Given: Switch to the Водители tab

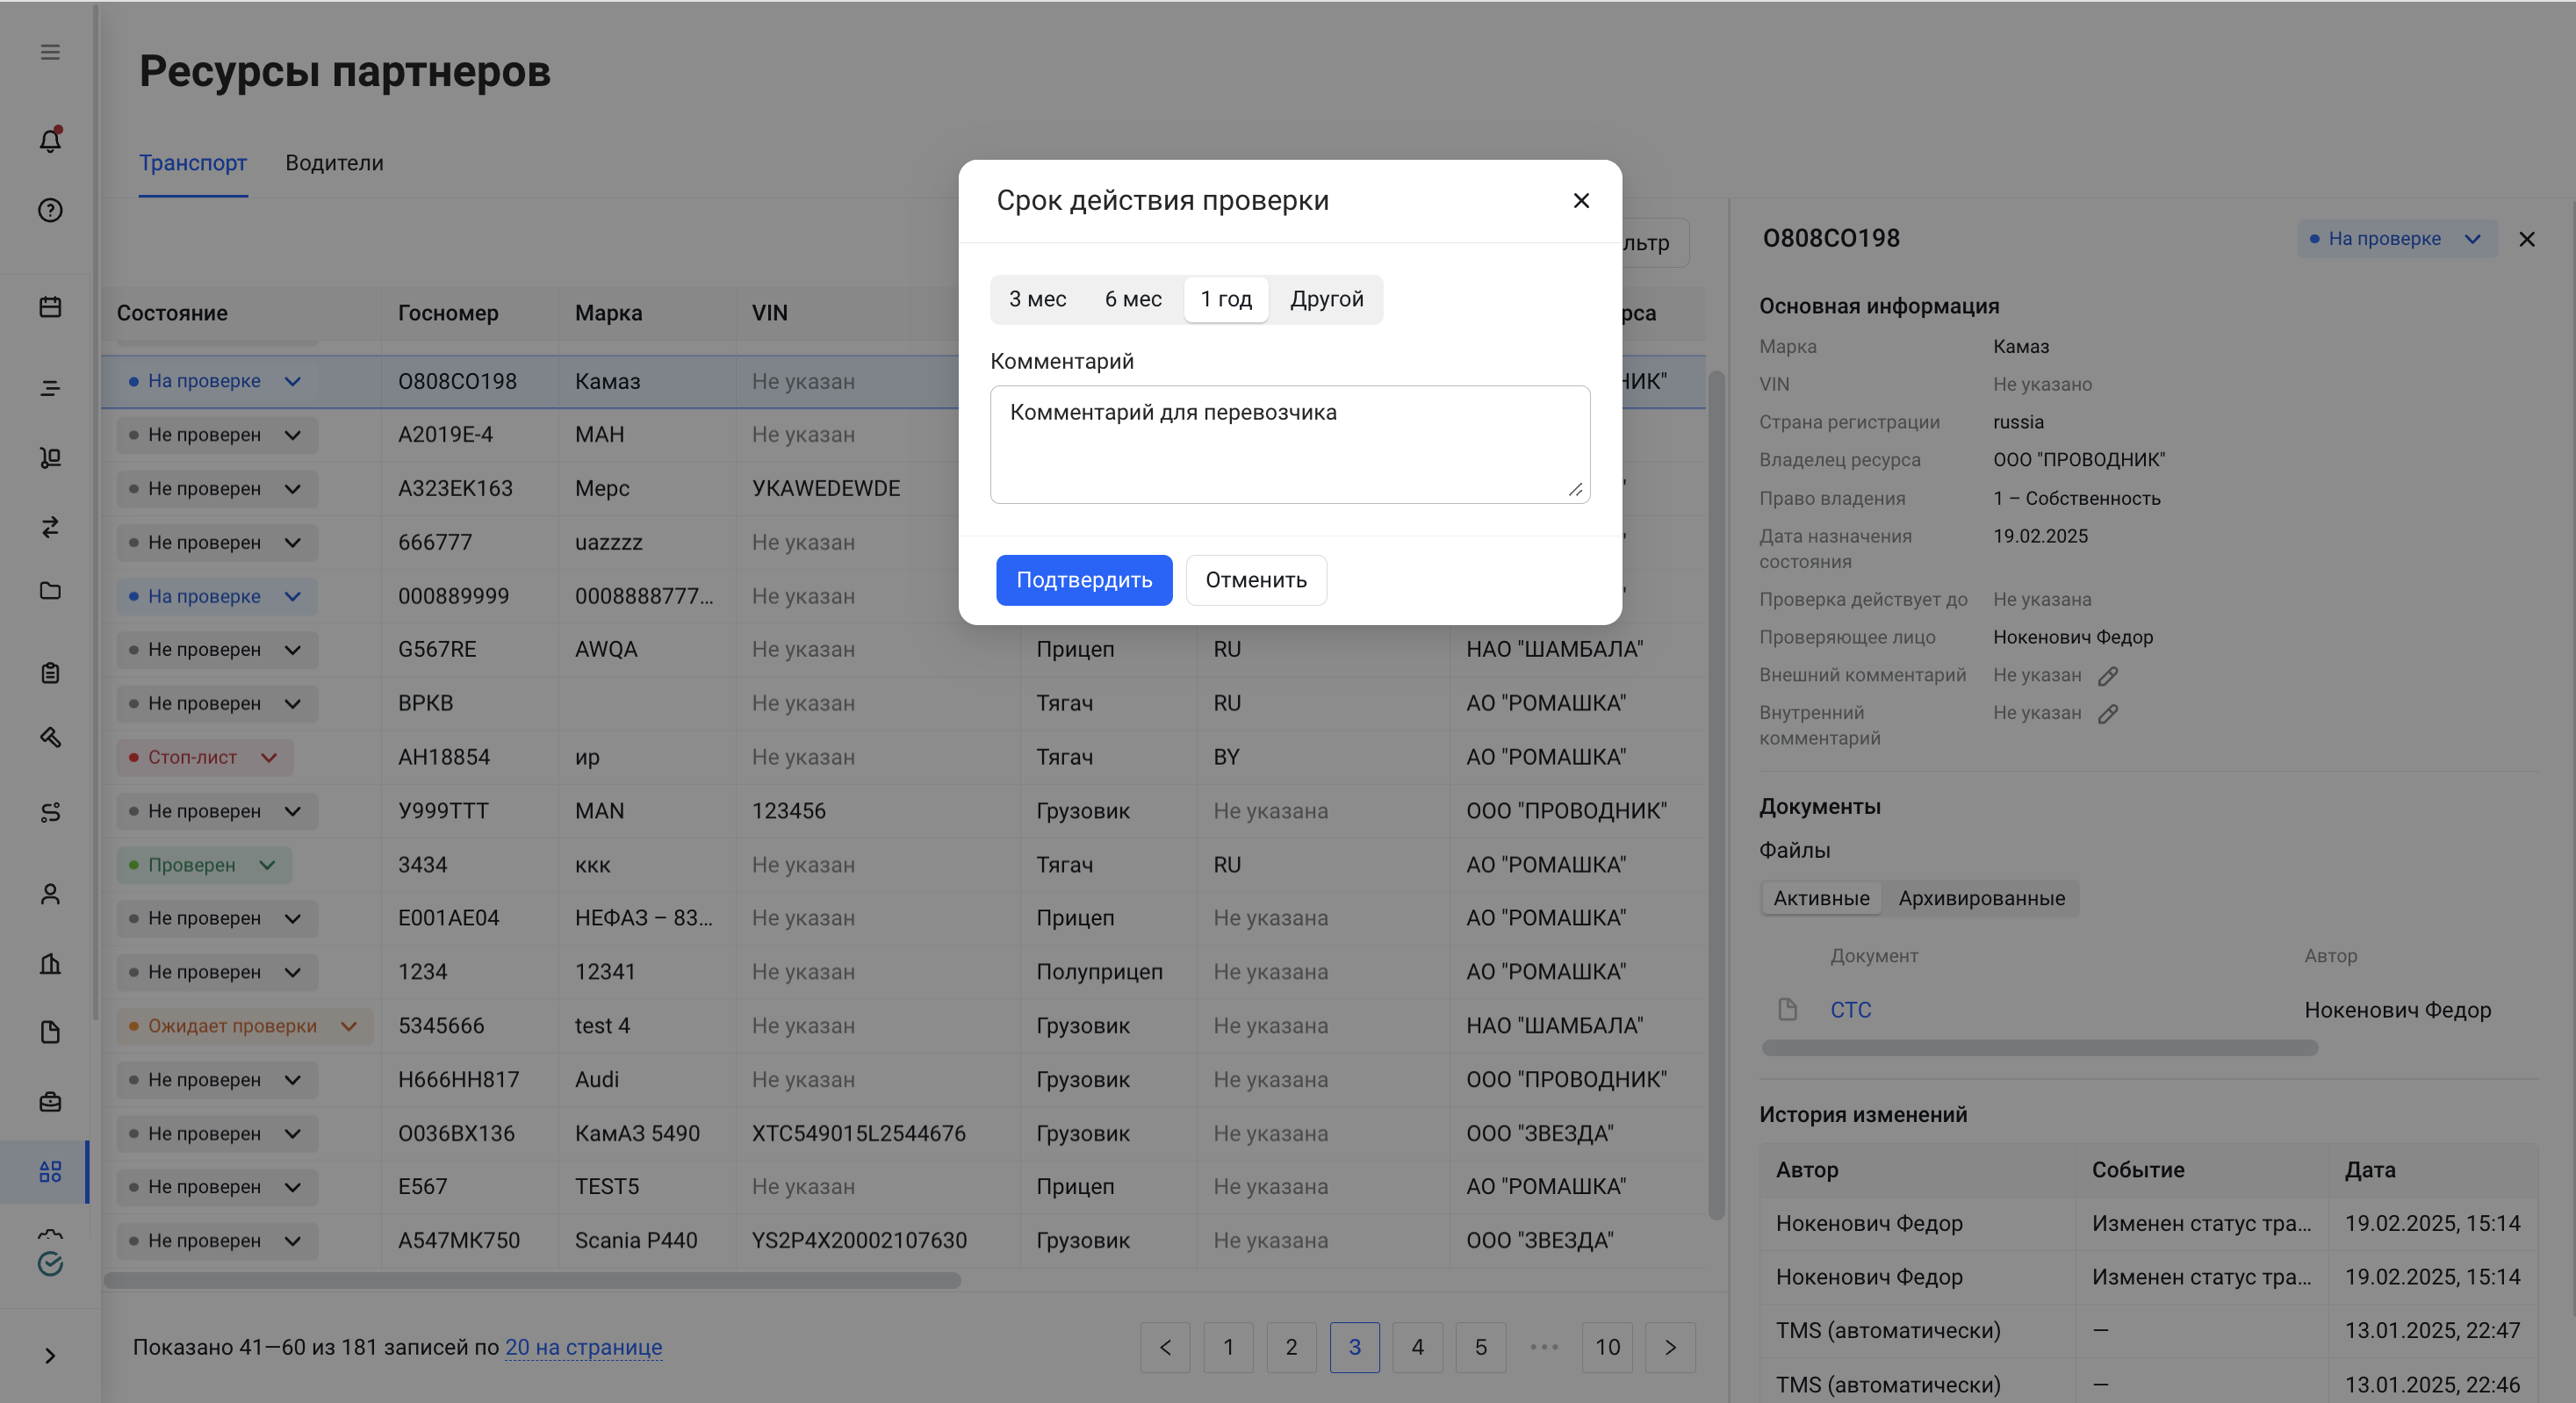Looking at the screenshot, I should [x=334, y=163].
